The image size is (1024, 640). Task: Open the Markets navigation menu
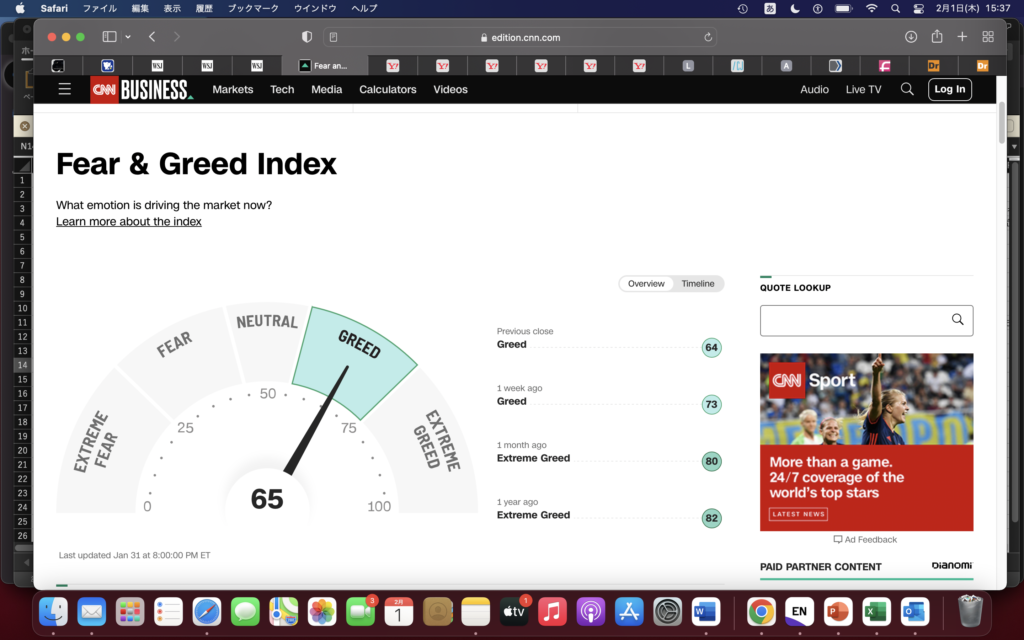tap(233, 89)
